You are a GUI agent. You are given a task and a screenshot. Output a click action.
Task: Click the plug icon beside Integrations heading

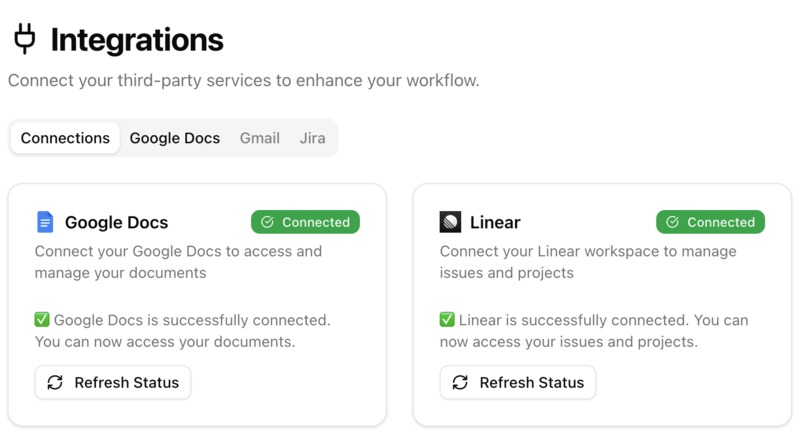pos(25,39)
